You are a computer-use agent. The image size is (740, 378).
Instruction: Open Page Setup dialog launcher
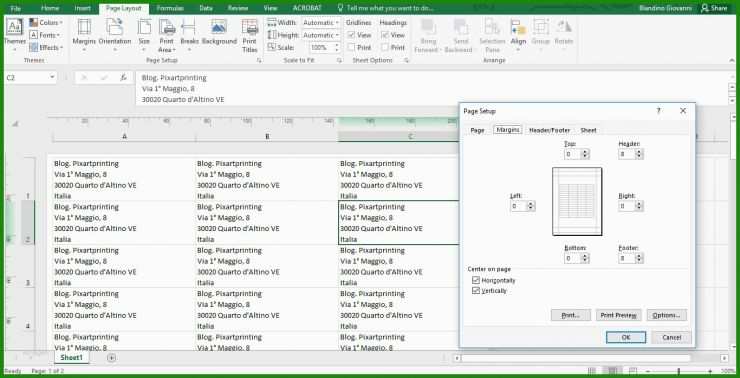259,60
